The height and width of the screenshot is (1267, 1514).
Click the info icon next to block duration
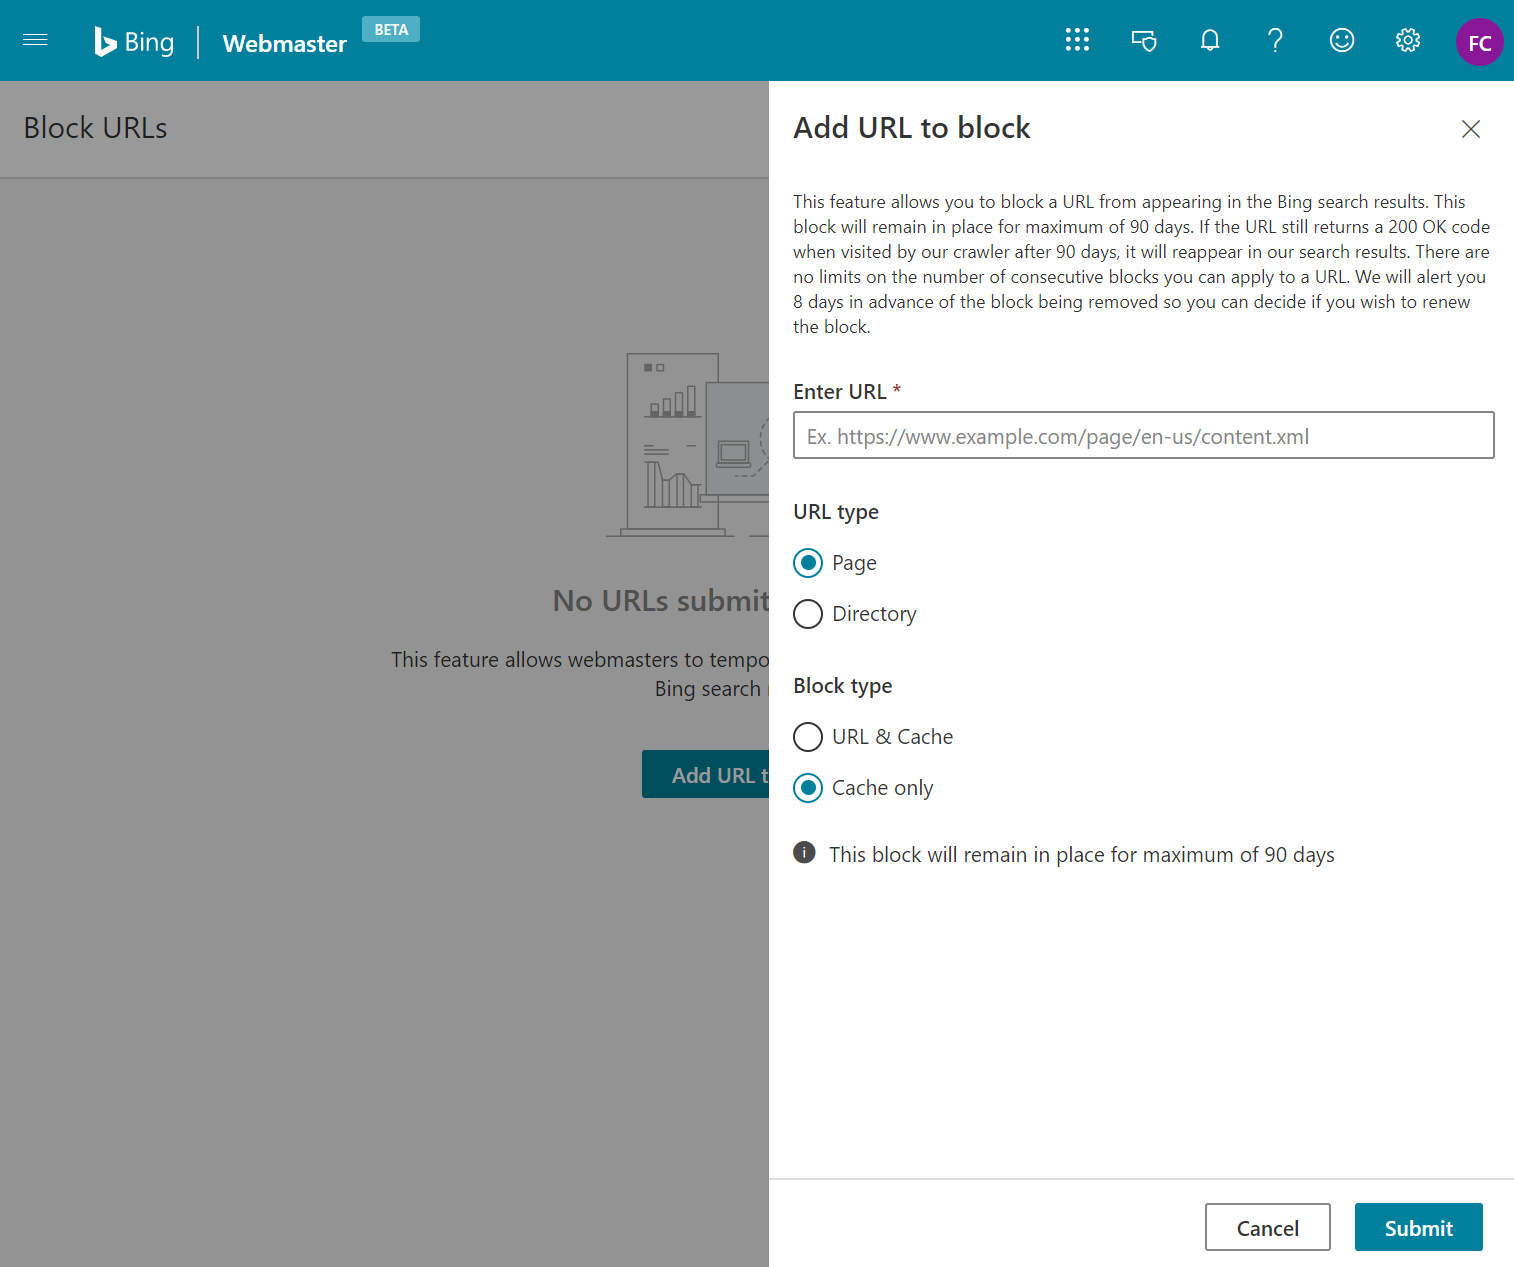804,852
